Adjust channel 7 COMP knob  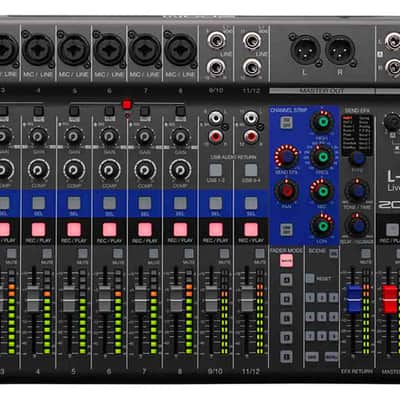[145, 170]
